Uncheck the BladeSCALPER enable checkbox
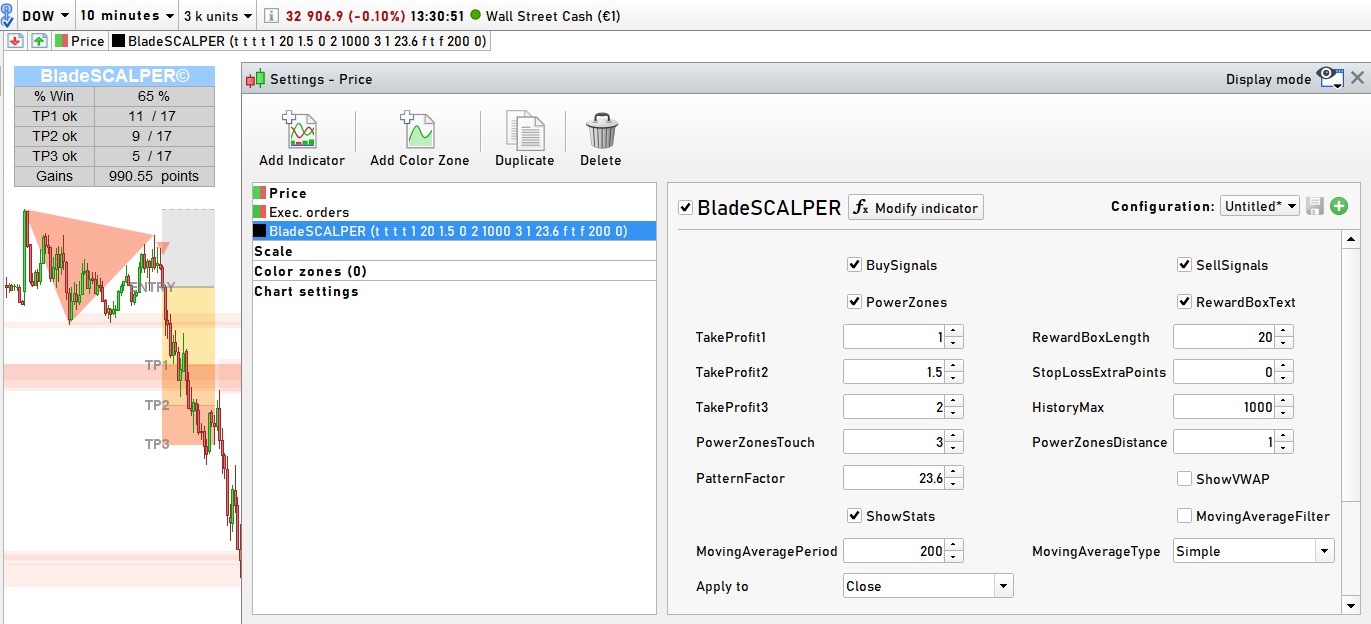 pos(685,208)
